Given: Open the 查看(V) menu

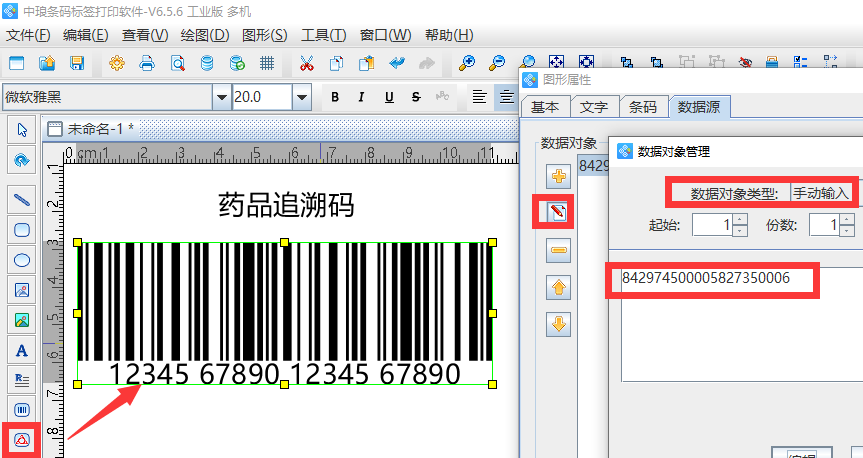Looking at the screenshot, I should click(x=145, y=36).
